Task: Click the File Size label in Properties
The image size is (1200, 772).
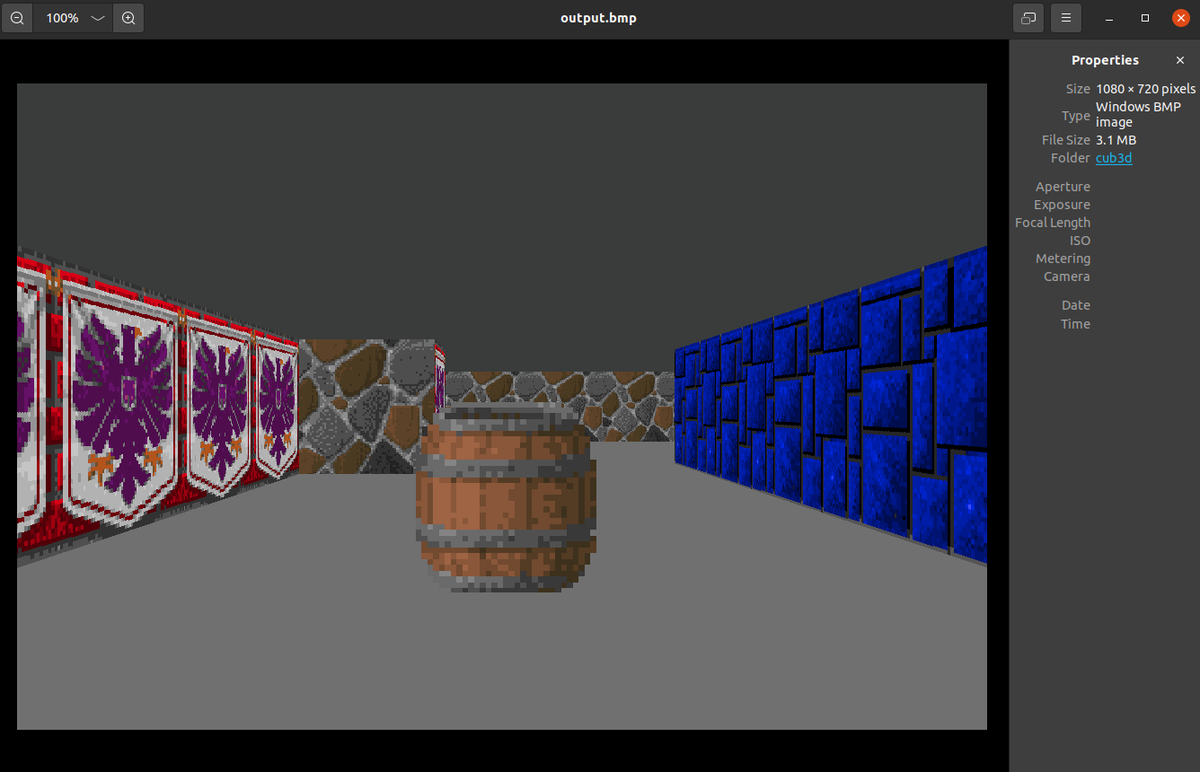Action: (x=1066, y=140)
